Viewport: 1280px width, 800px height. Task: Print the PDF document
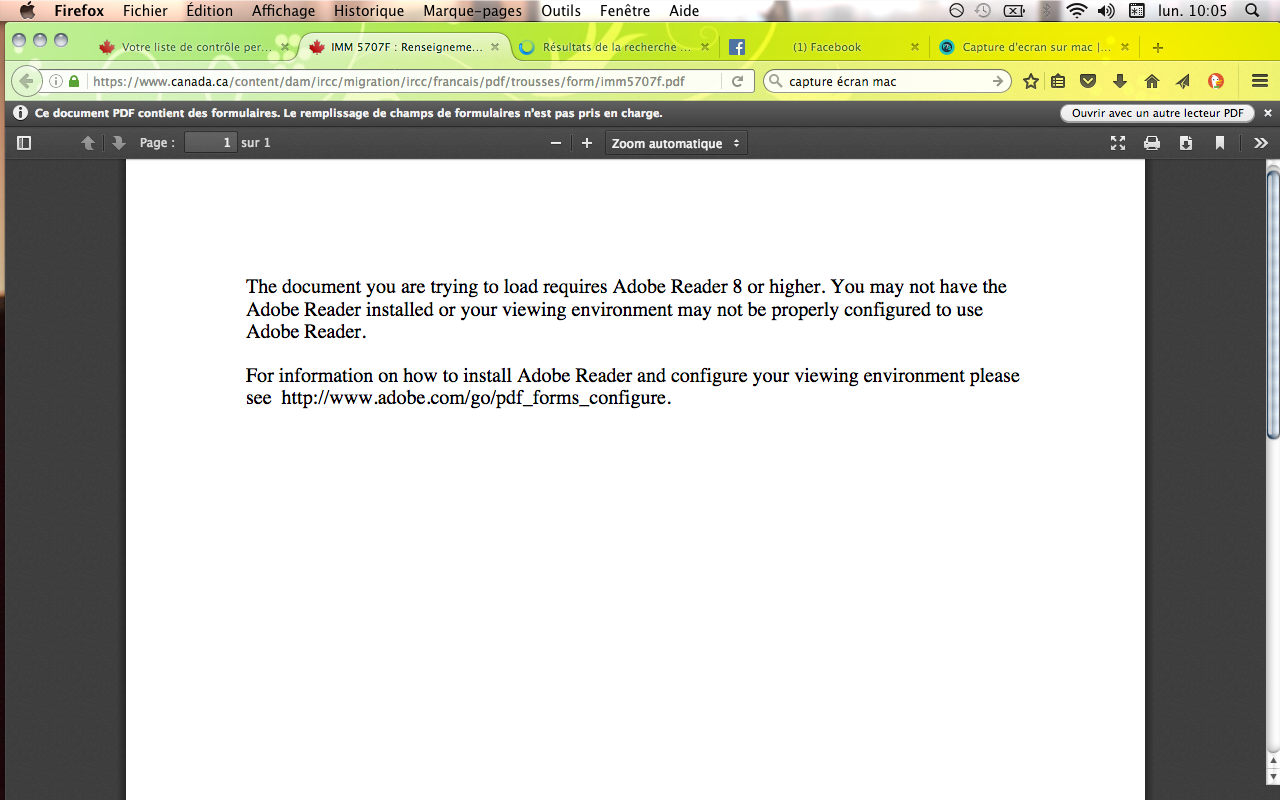1152,143
